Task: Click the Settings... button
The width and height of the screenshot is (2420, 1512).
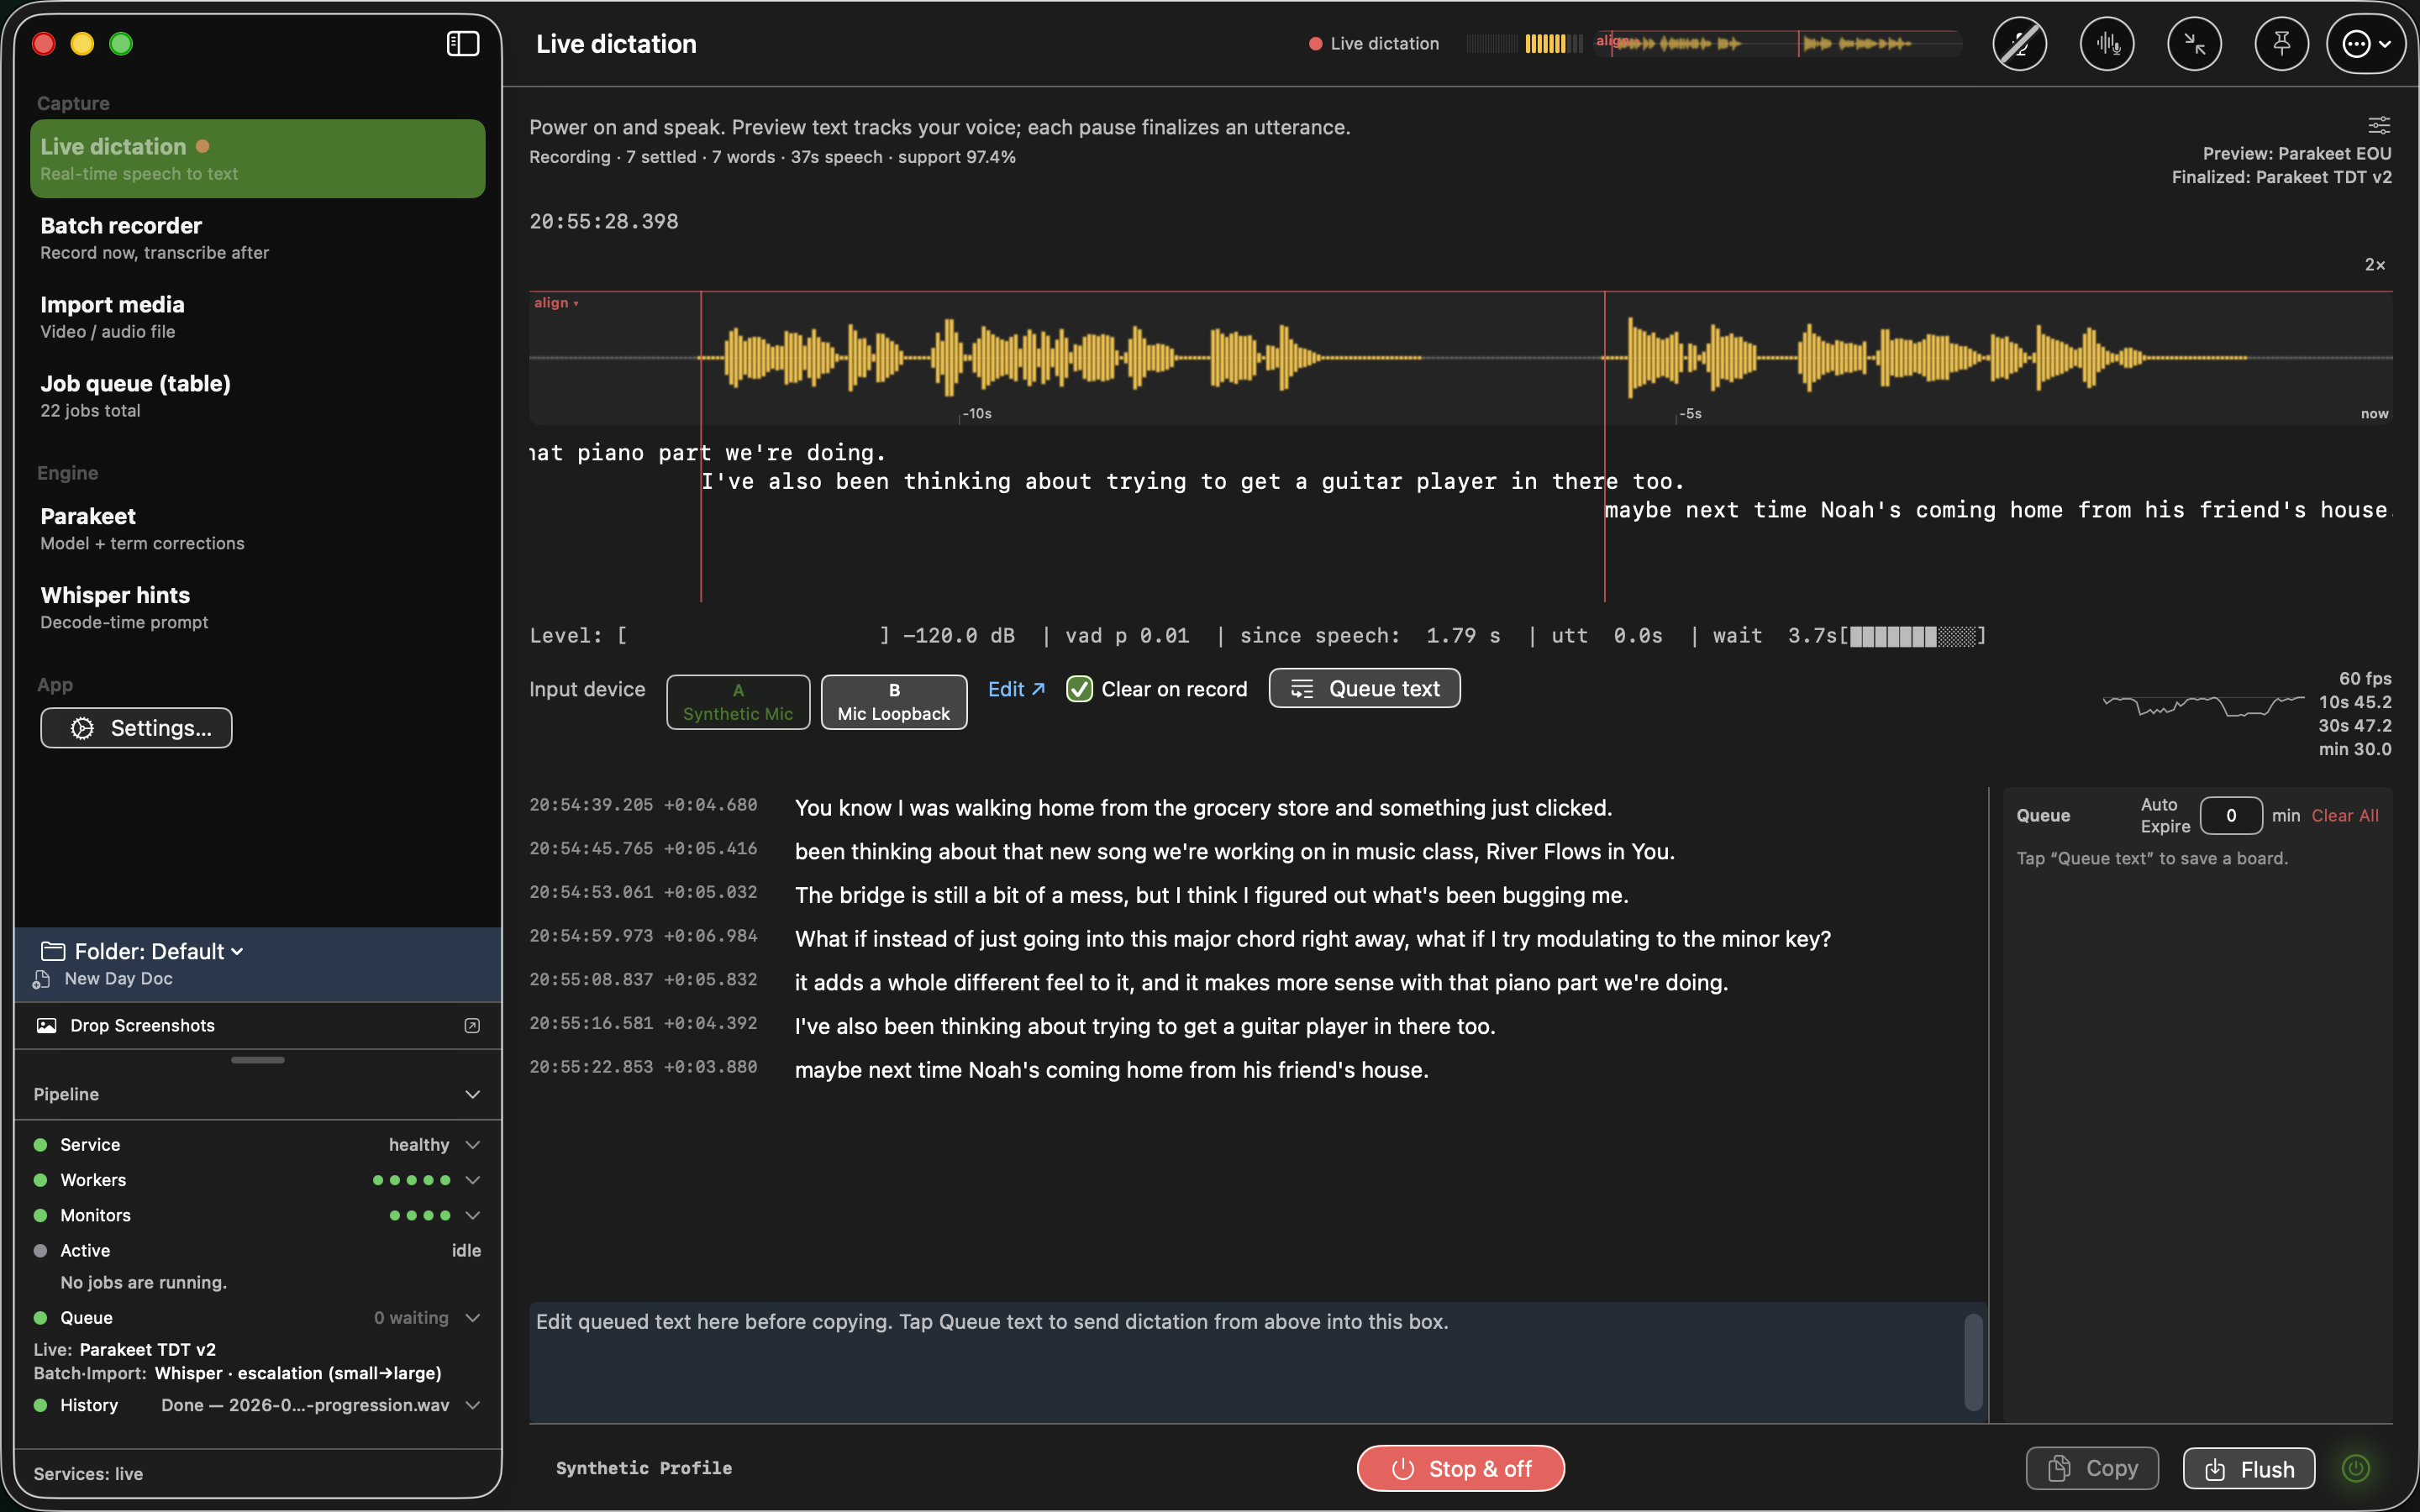Action: (x=136, y=728)
